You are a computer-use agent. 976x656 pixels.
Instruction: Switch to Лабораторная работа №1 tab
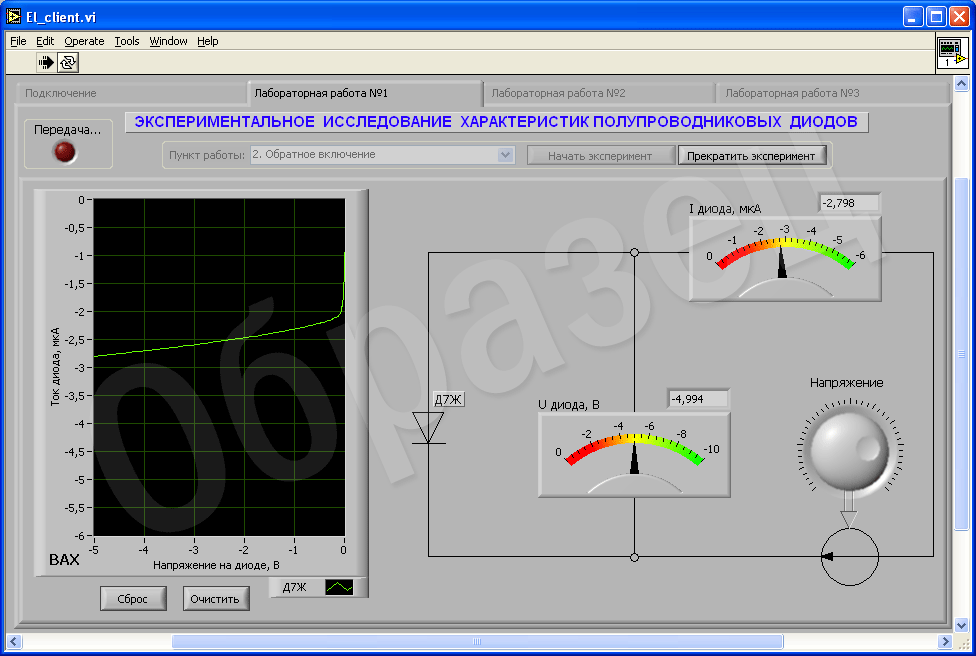tap(365, 93)
